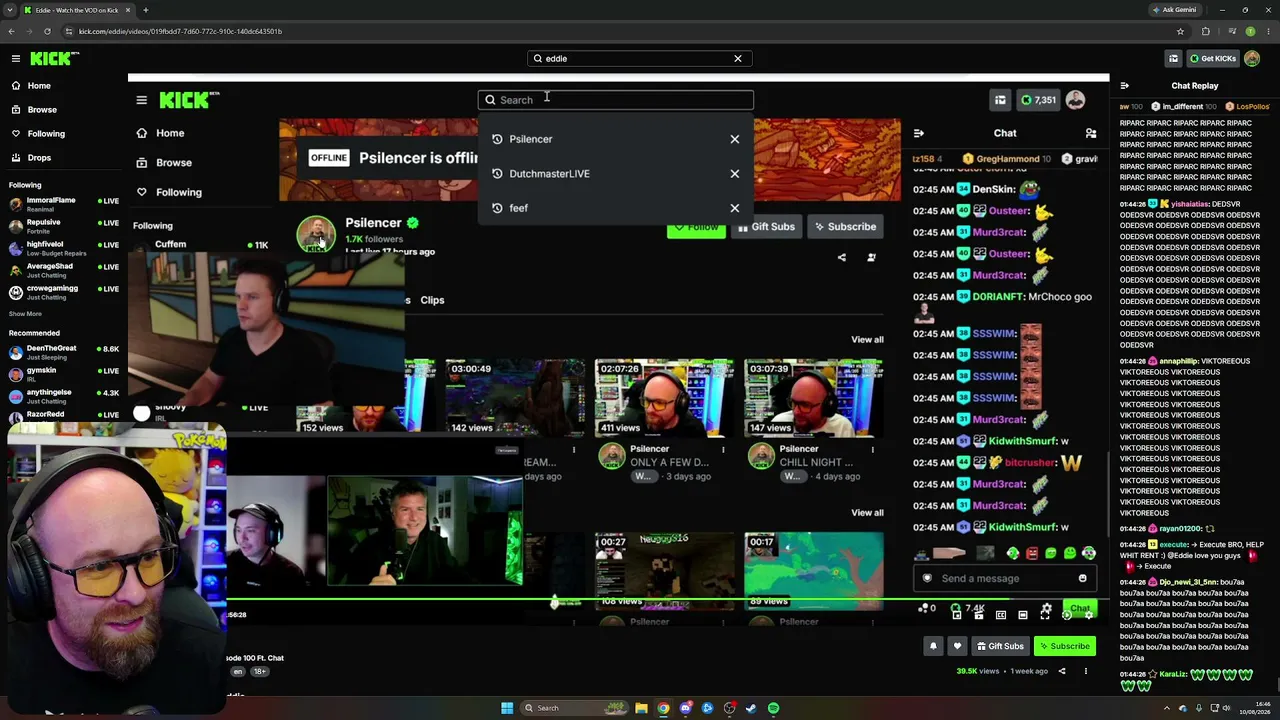Remove 'Psilencer' from recent searches

735,139
